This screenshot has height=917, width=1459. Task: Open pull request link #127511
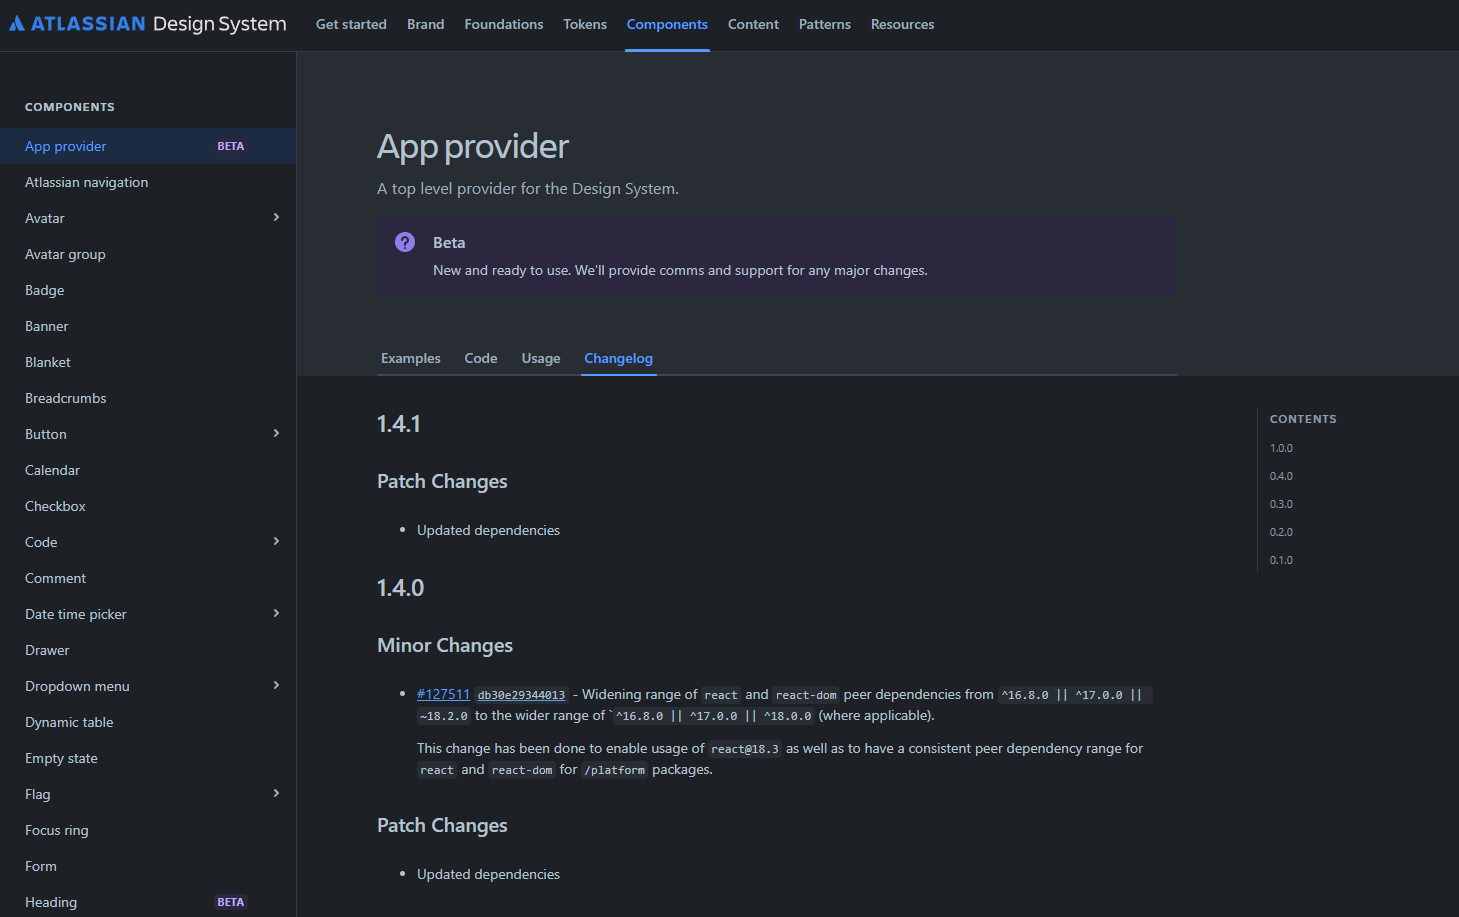(443, 694)
